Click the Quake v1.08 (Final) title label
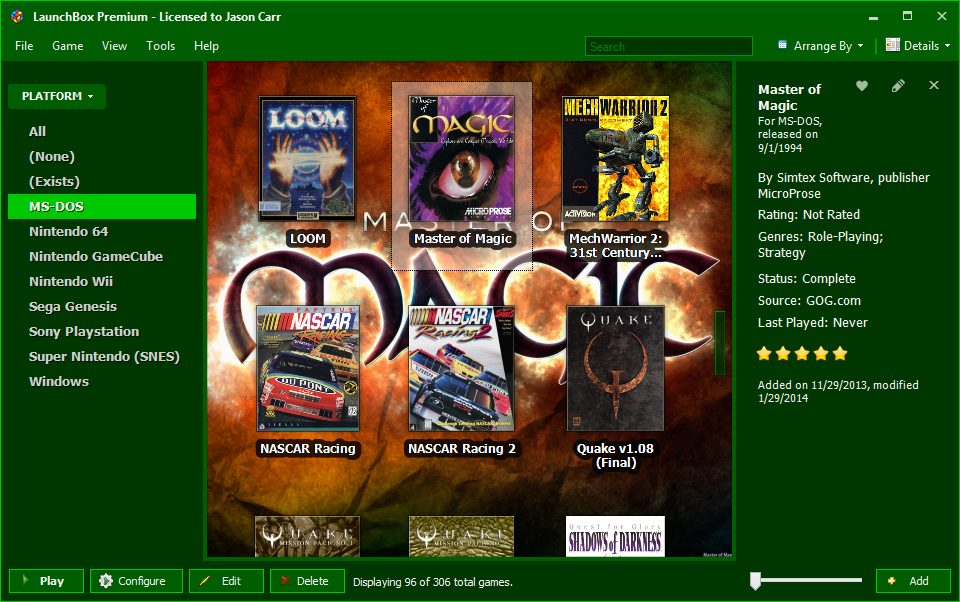 (x=615, y=456)
